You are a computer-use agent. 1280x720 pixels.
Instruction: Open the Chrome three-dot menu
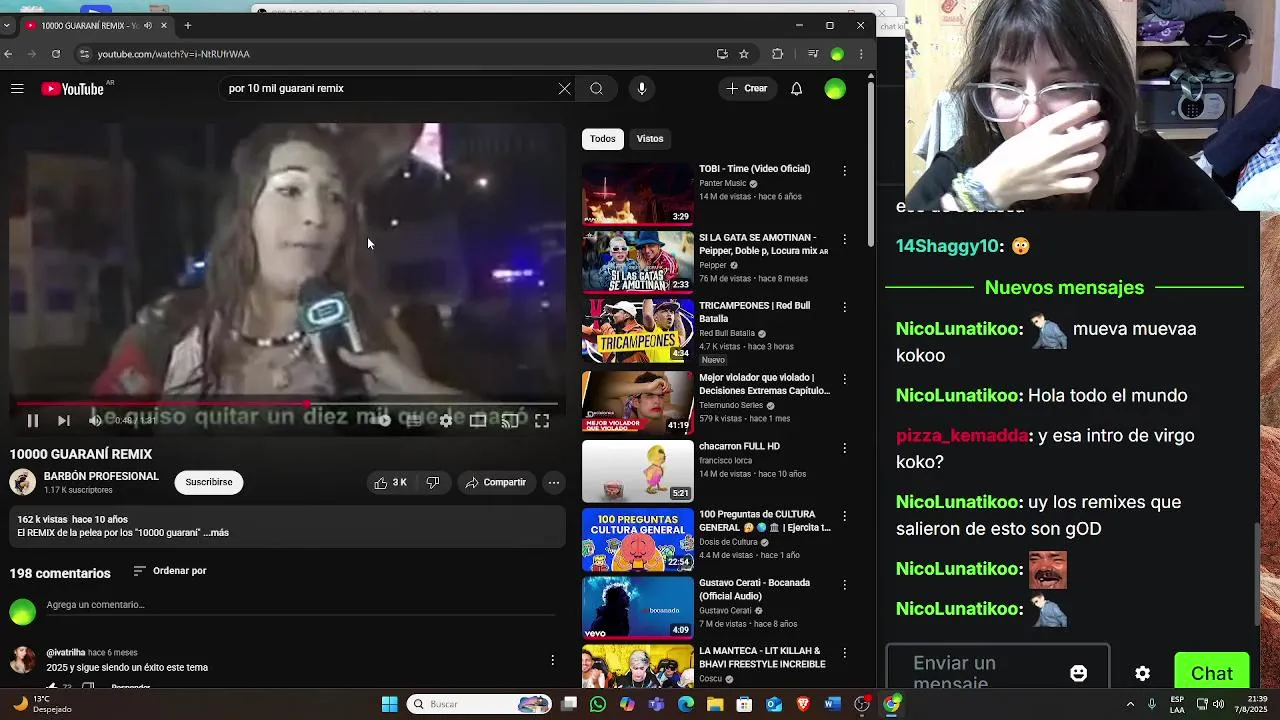pyautogui.click(x=861, y=54)
